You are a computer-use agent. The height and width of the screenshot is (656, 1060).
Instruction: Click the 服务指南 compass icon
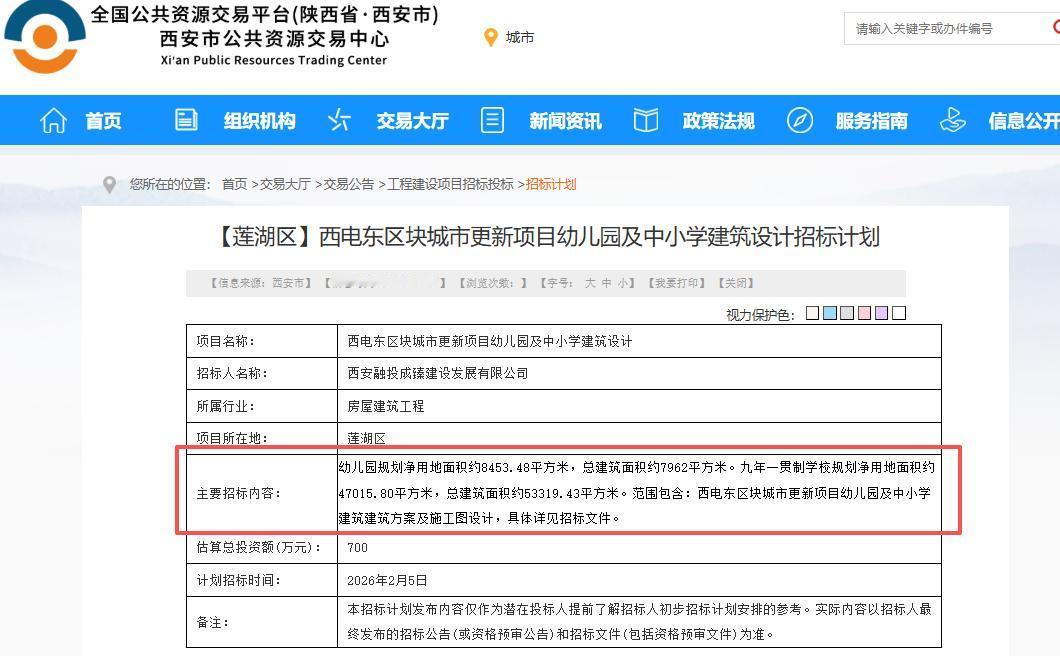(x=798, y=119)
